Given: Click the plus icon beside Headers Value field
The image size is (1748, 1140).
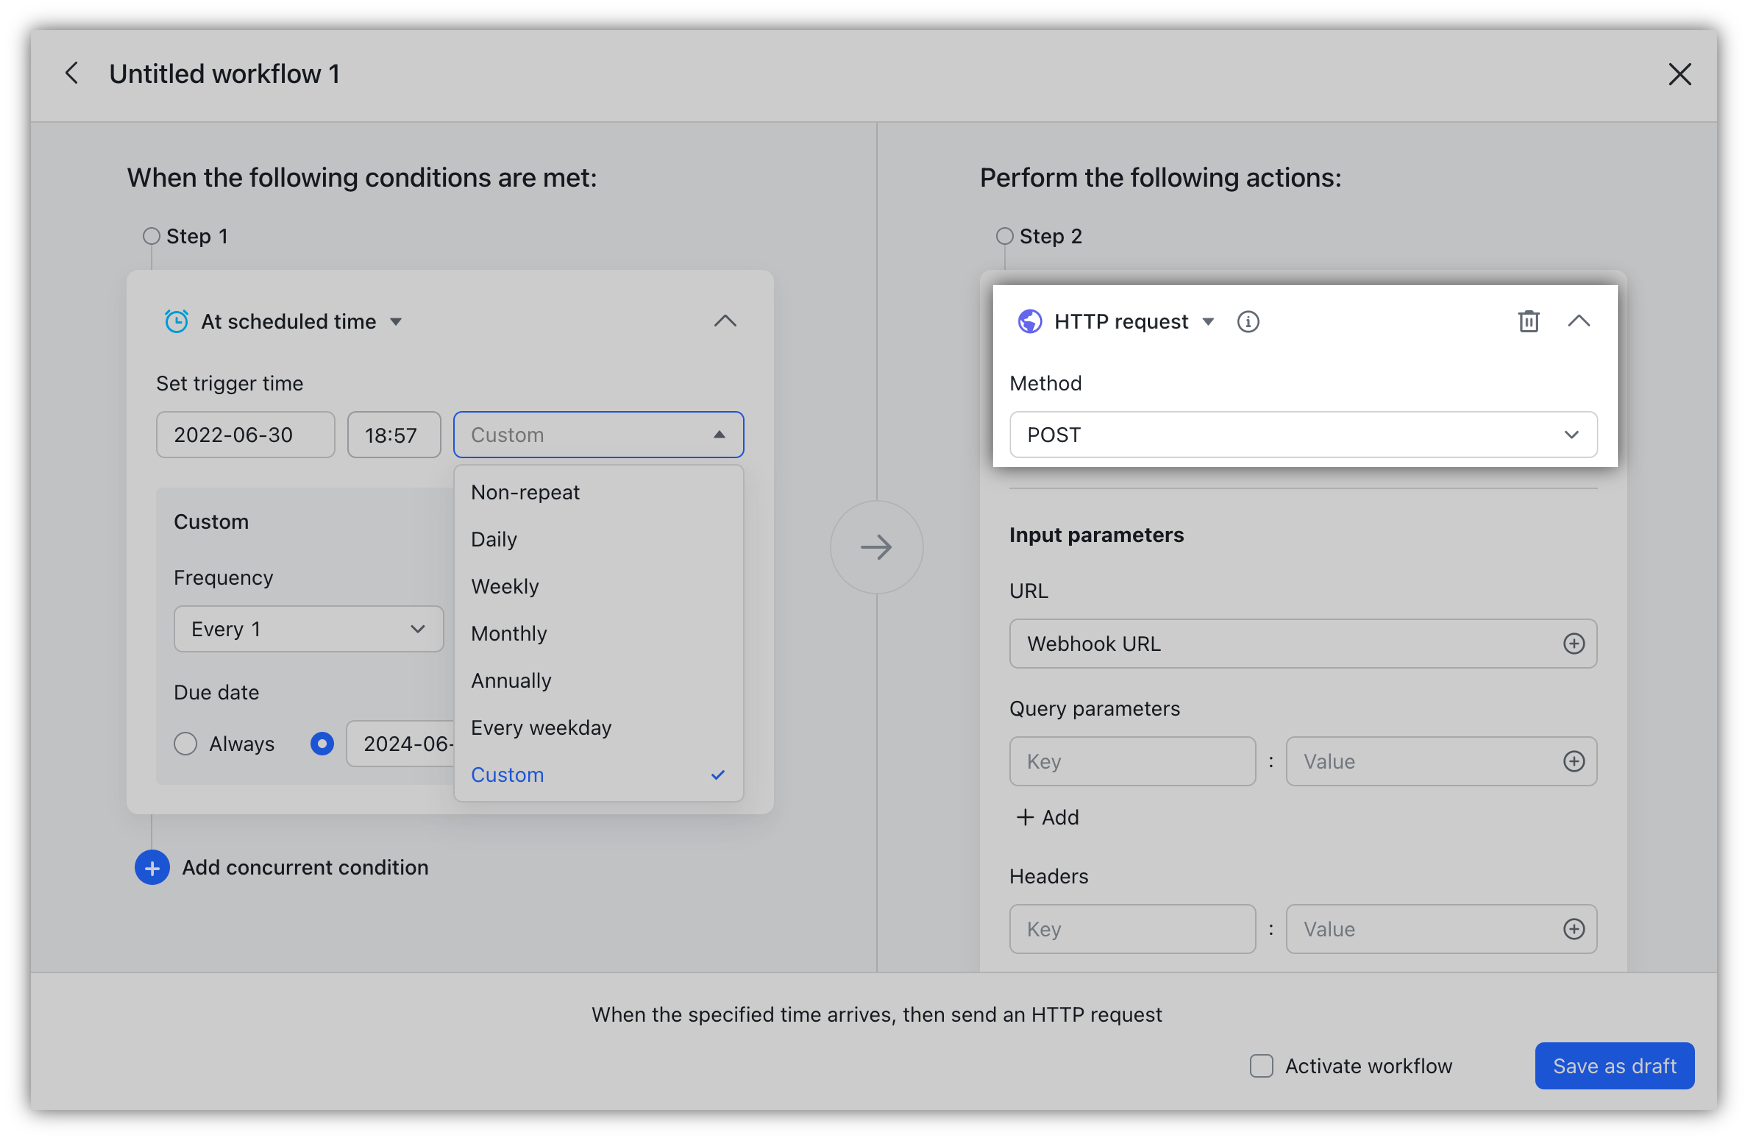Looking at the screenshot, I should pos(1574,929).
